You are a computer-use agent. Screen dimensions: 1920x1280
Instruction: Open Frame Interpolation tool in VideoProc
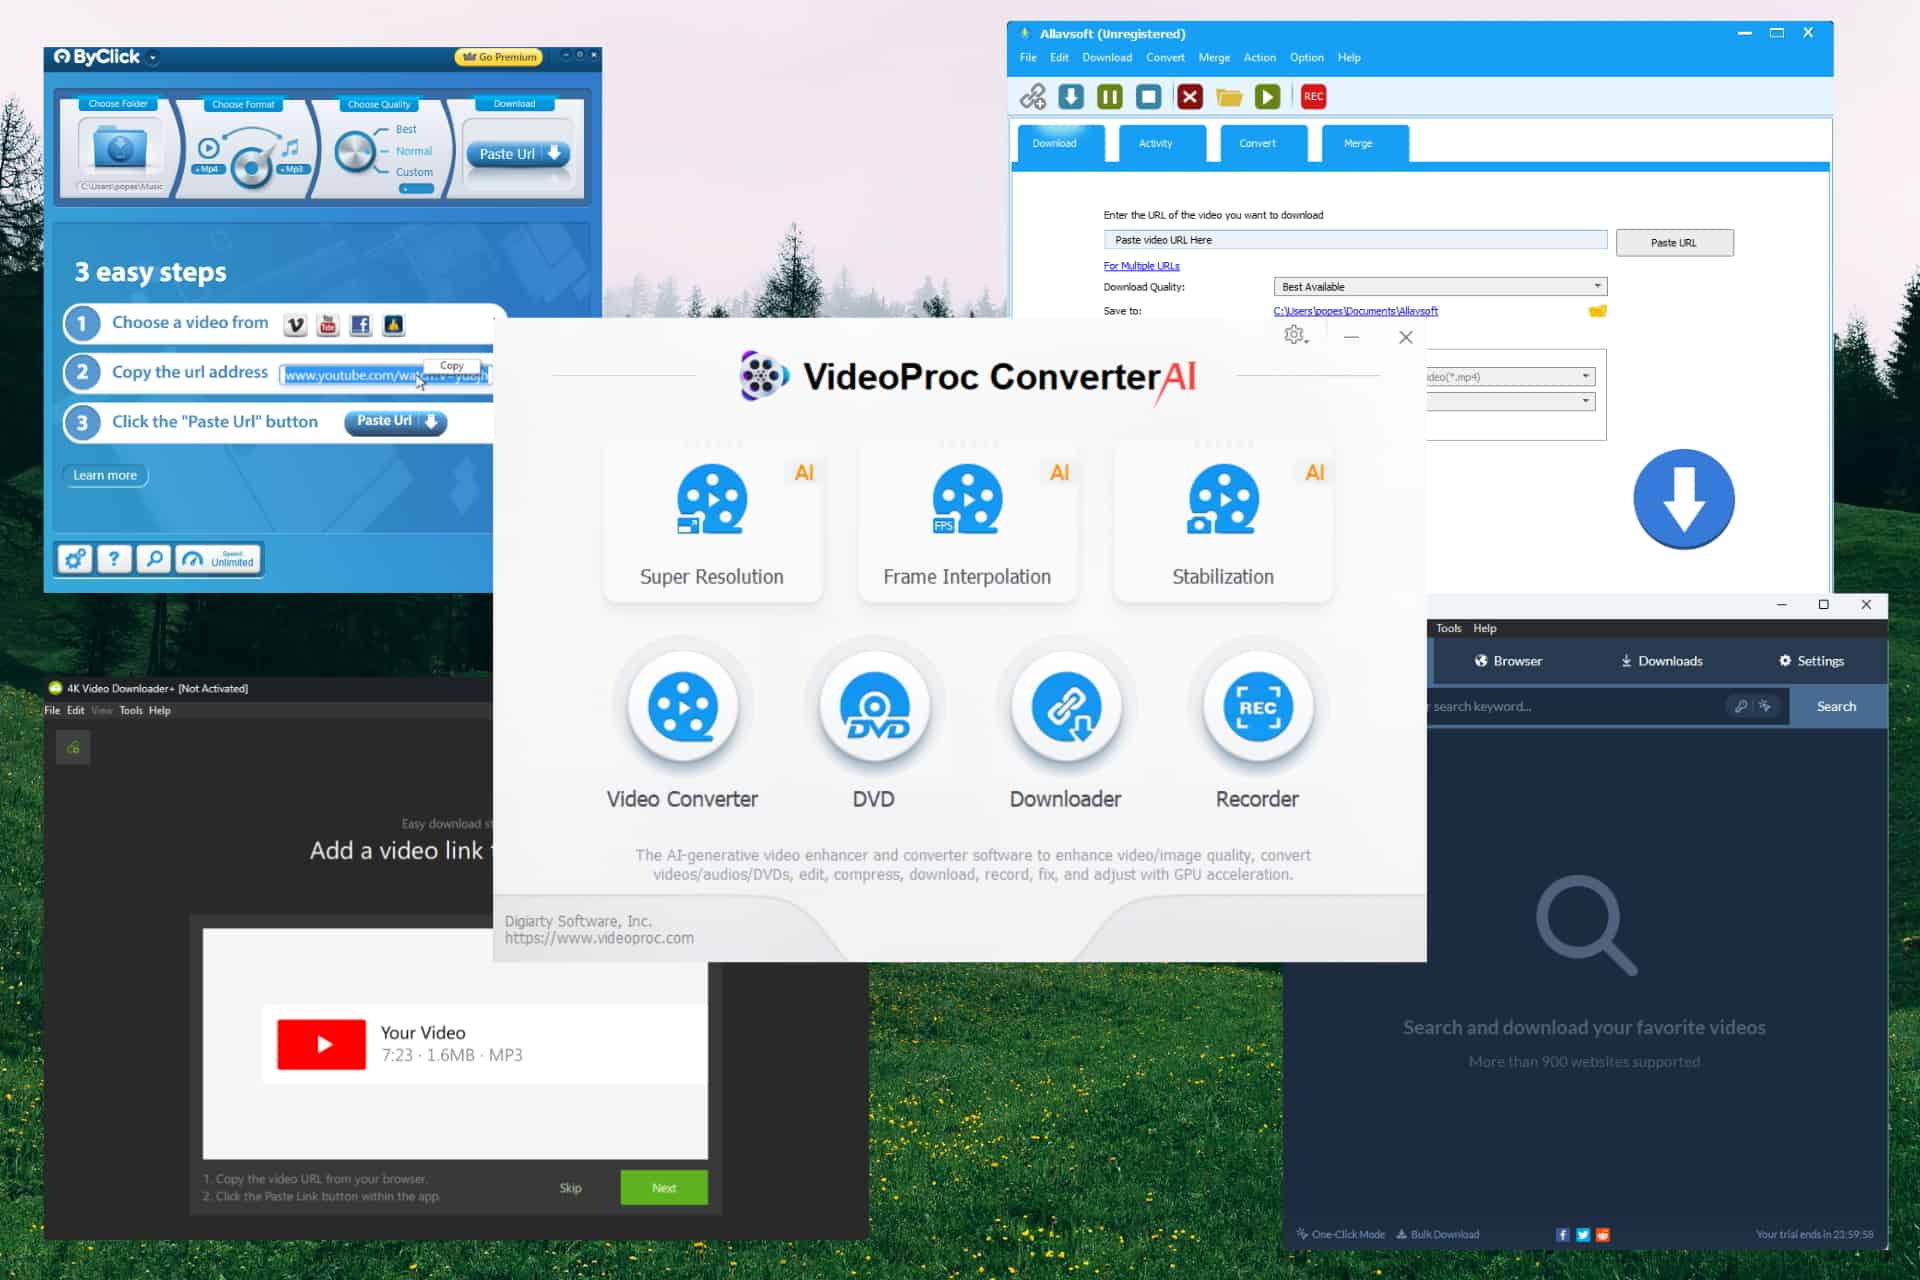coord(967,523)
